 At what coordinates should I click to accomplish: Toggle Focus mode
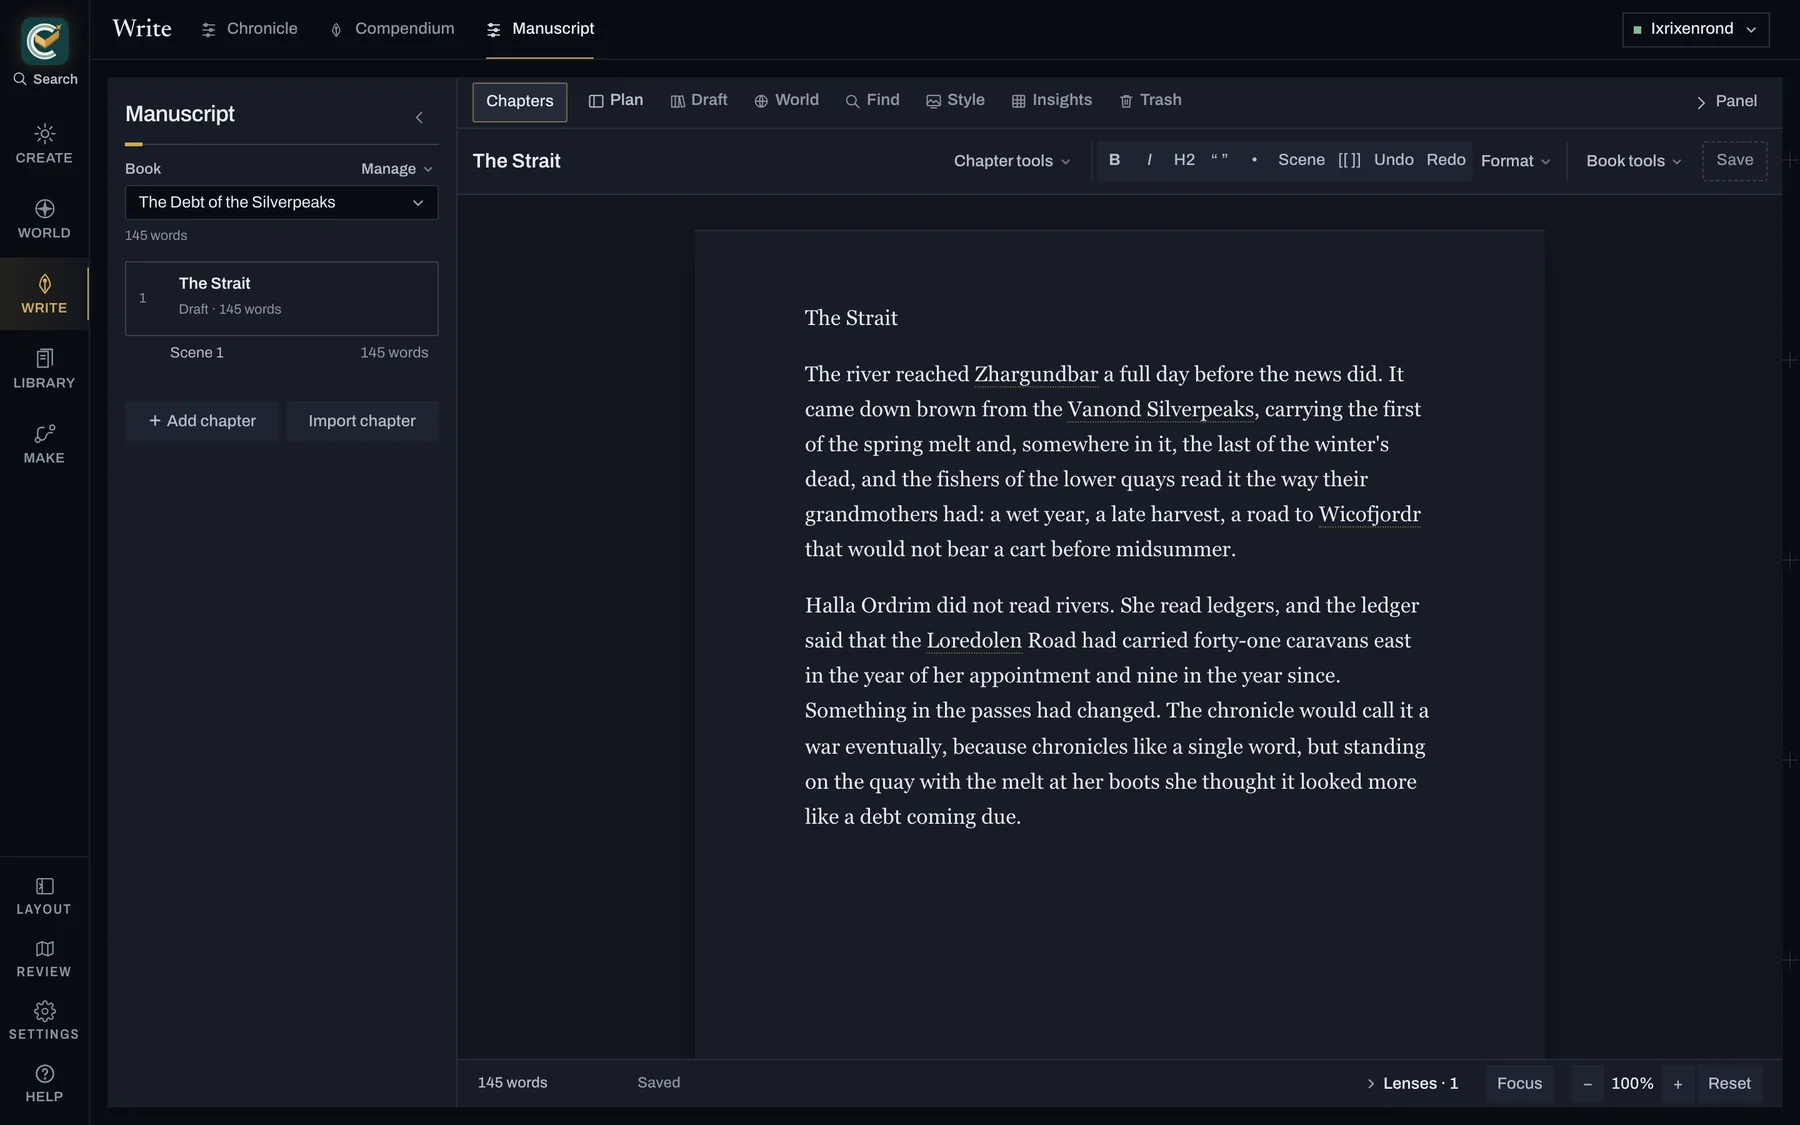(x=1519, y=1083)
